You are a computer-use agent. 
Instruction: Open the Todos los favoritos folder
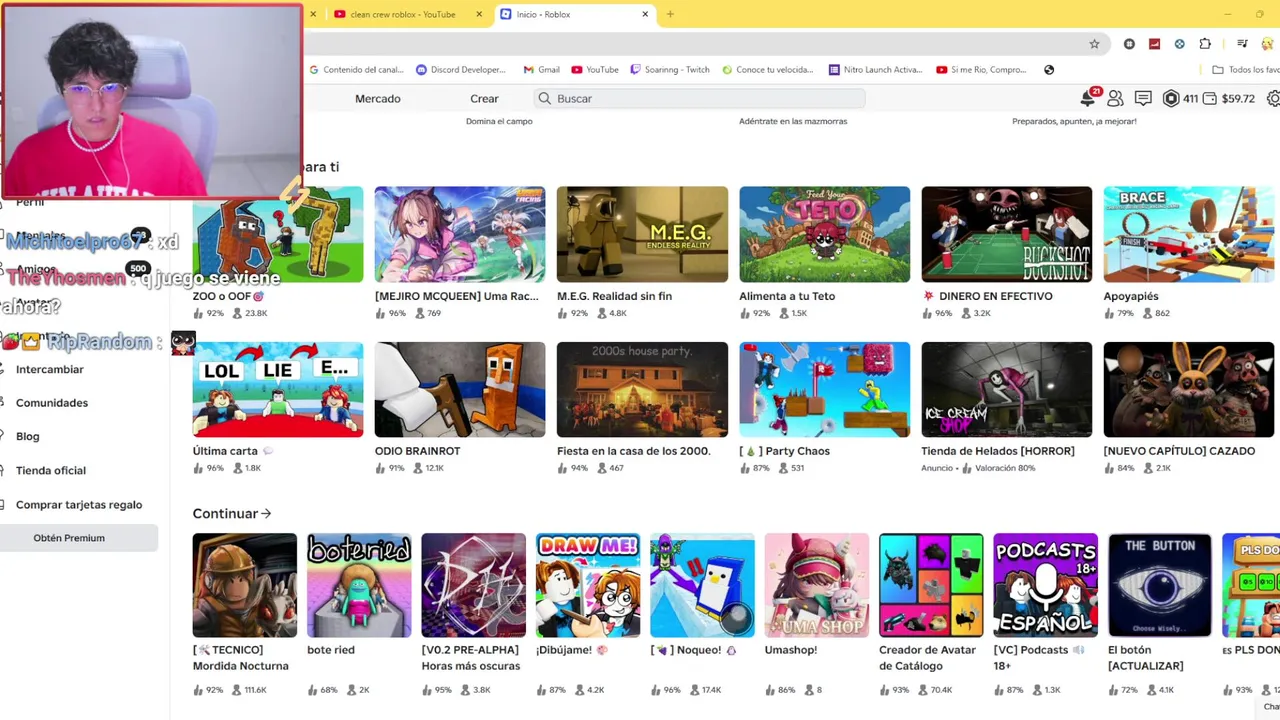point(1246,70)
